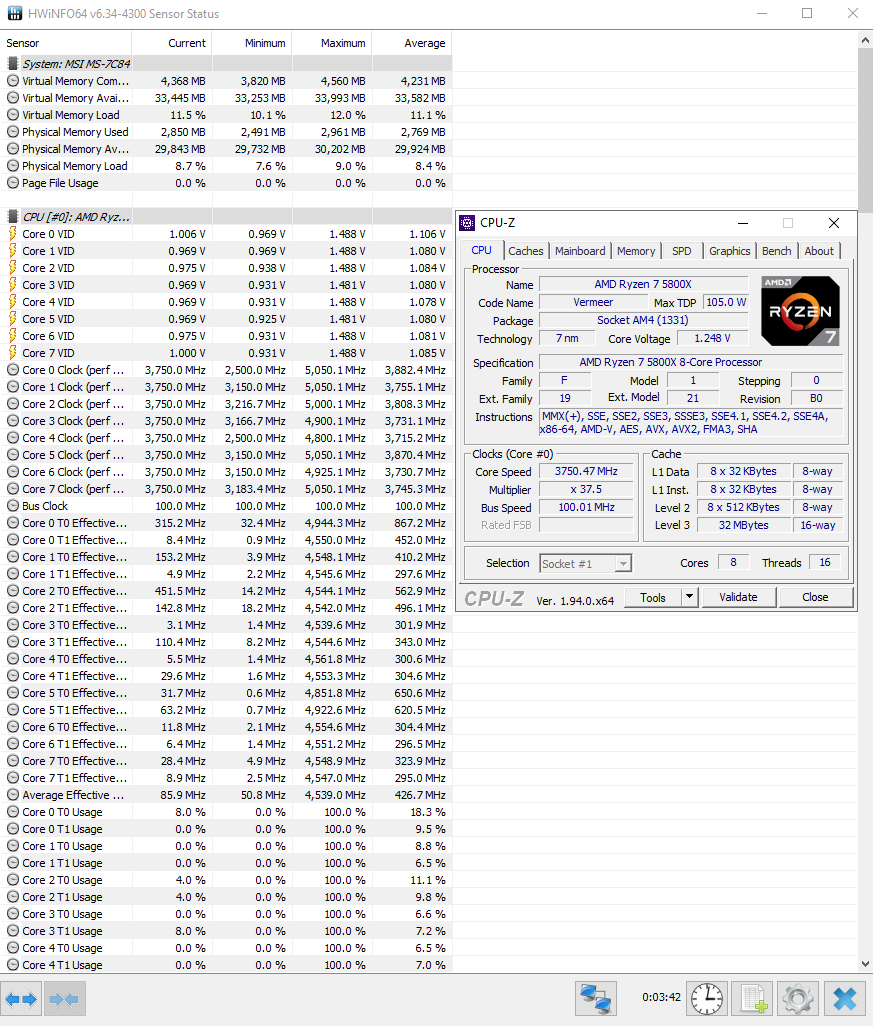Click the Multiplier x 37.5 field
The image size is (873, 1026).
(586, 489)
